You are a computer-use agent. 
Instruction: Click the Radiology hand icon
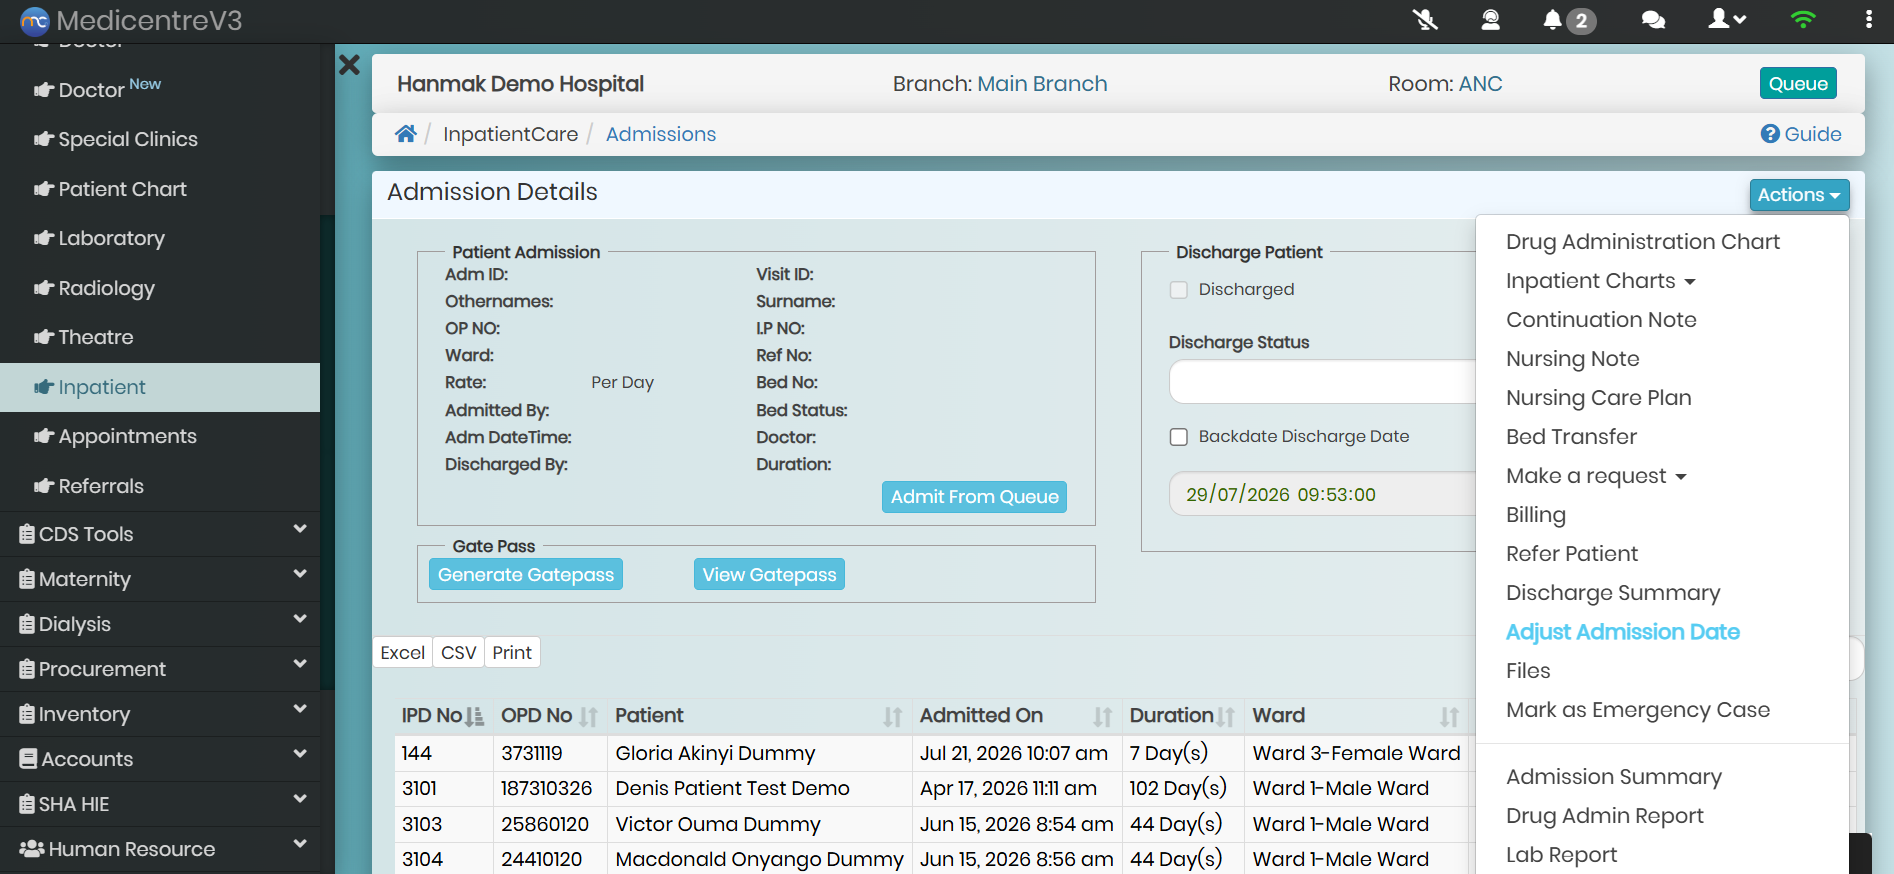point(44,288)
